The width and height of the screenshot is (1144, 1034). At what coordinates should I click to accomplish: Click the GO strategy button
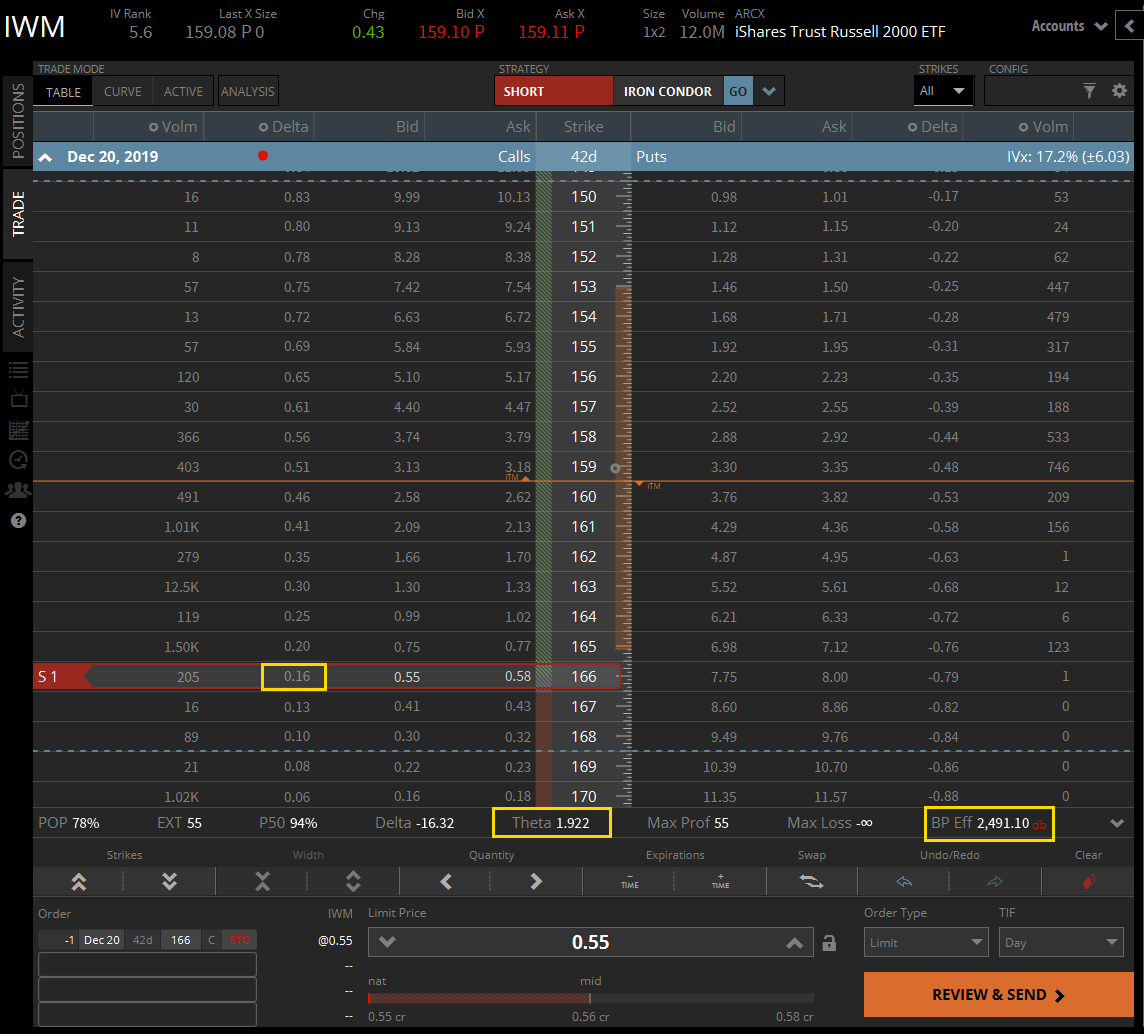pyautogui.click(x=737, y=91)
